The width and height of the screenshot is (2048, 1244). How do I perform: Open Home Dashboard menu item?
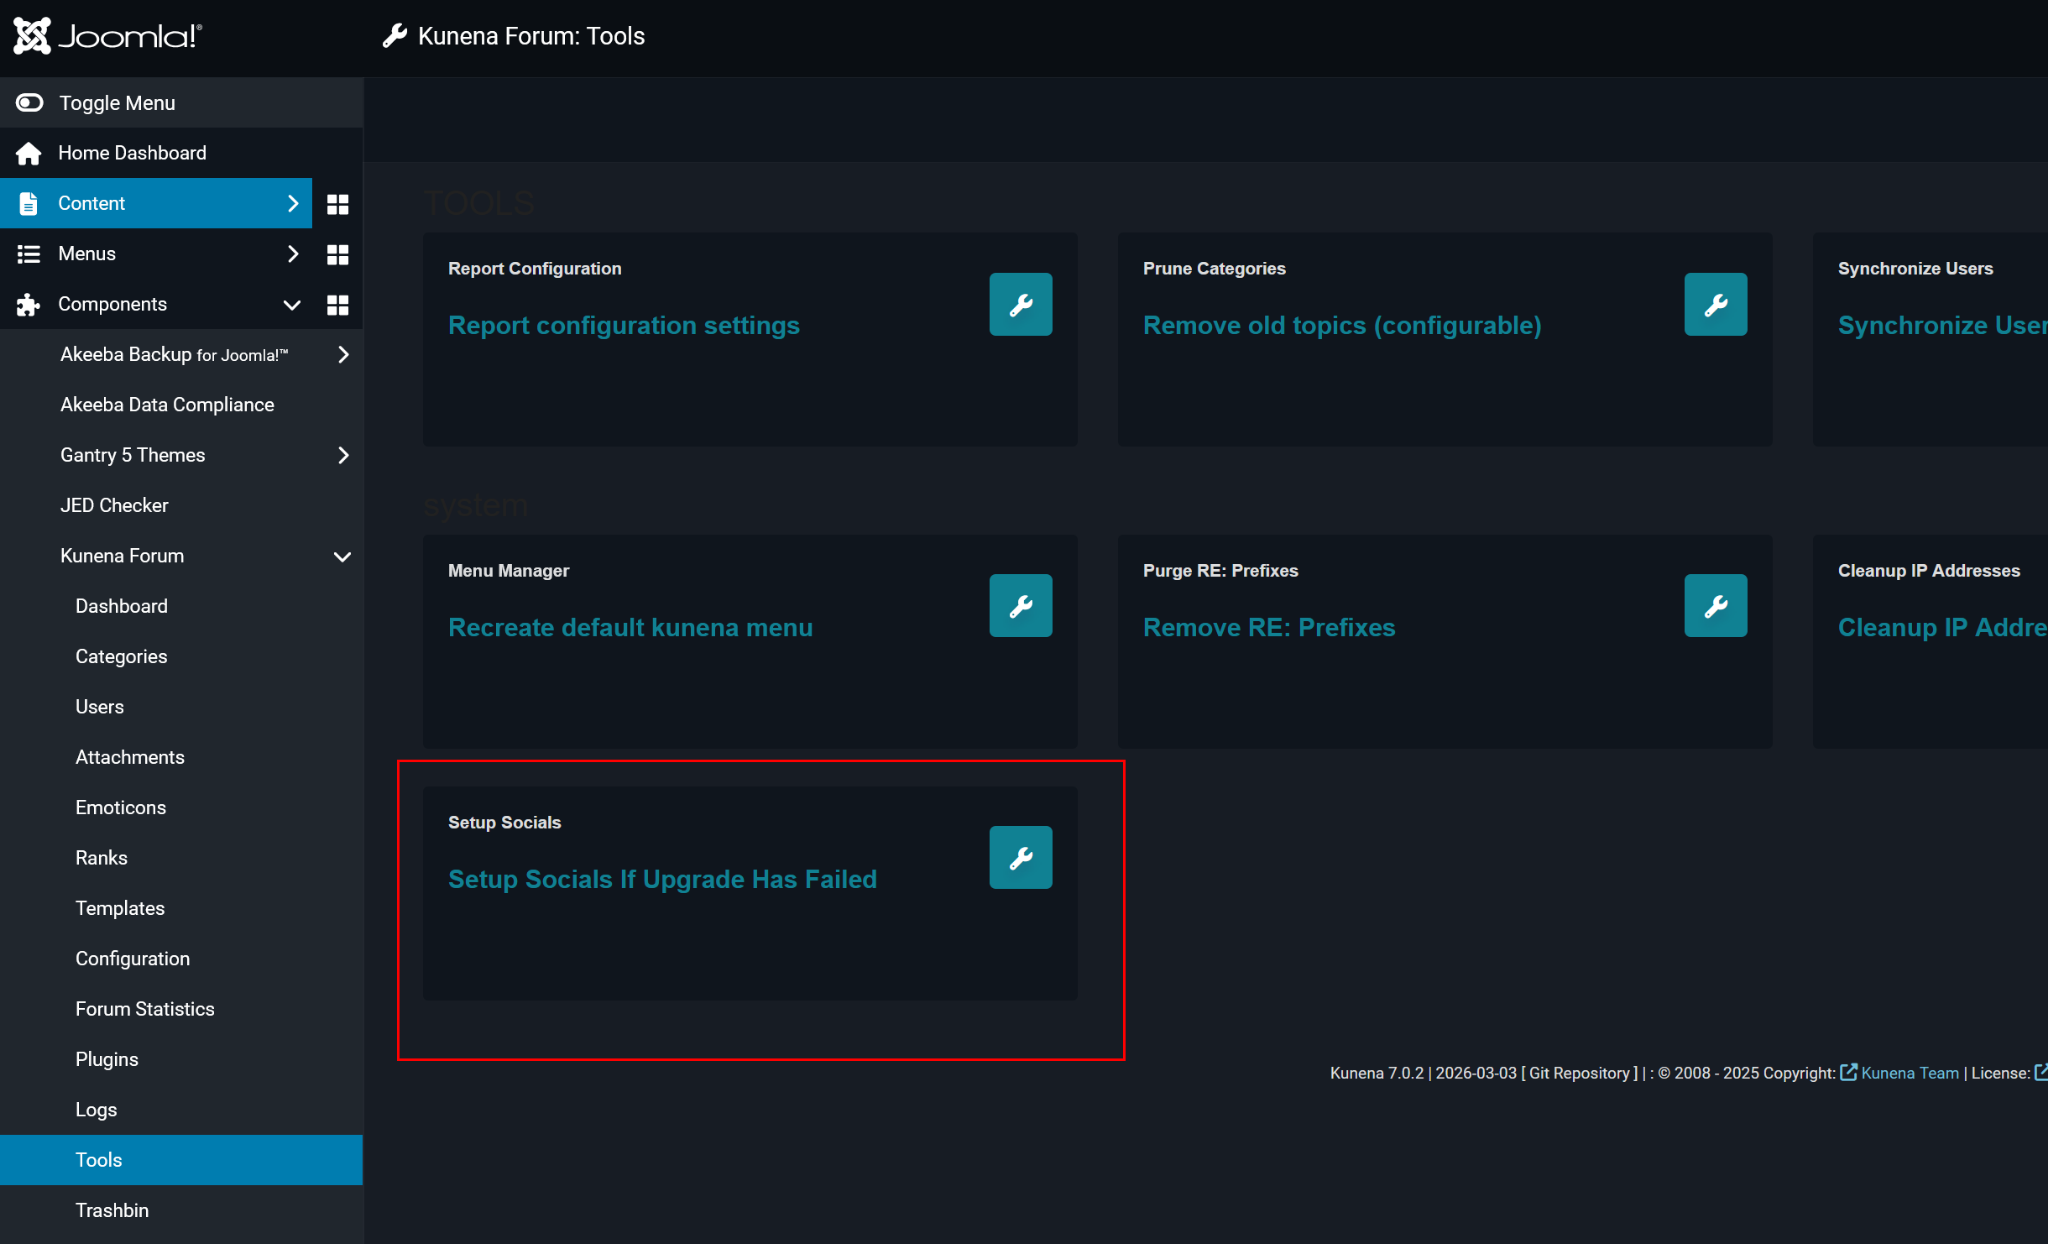132,153
